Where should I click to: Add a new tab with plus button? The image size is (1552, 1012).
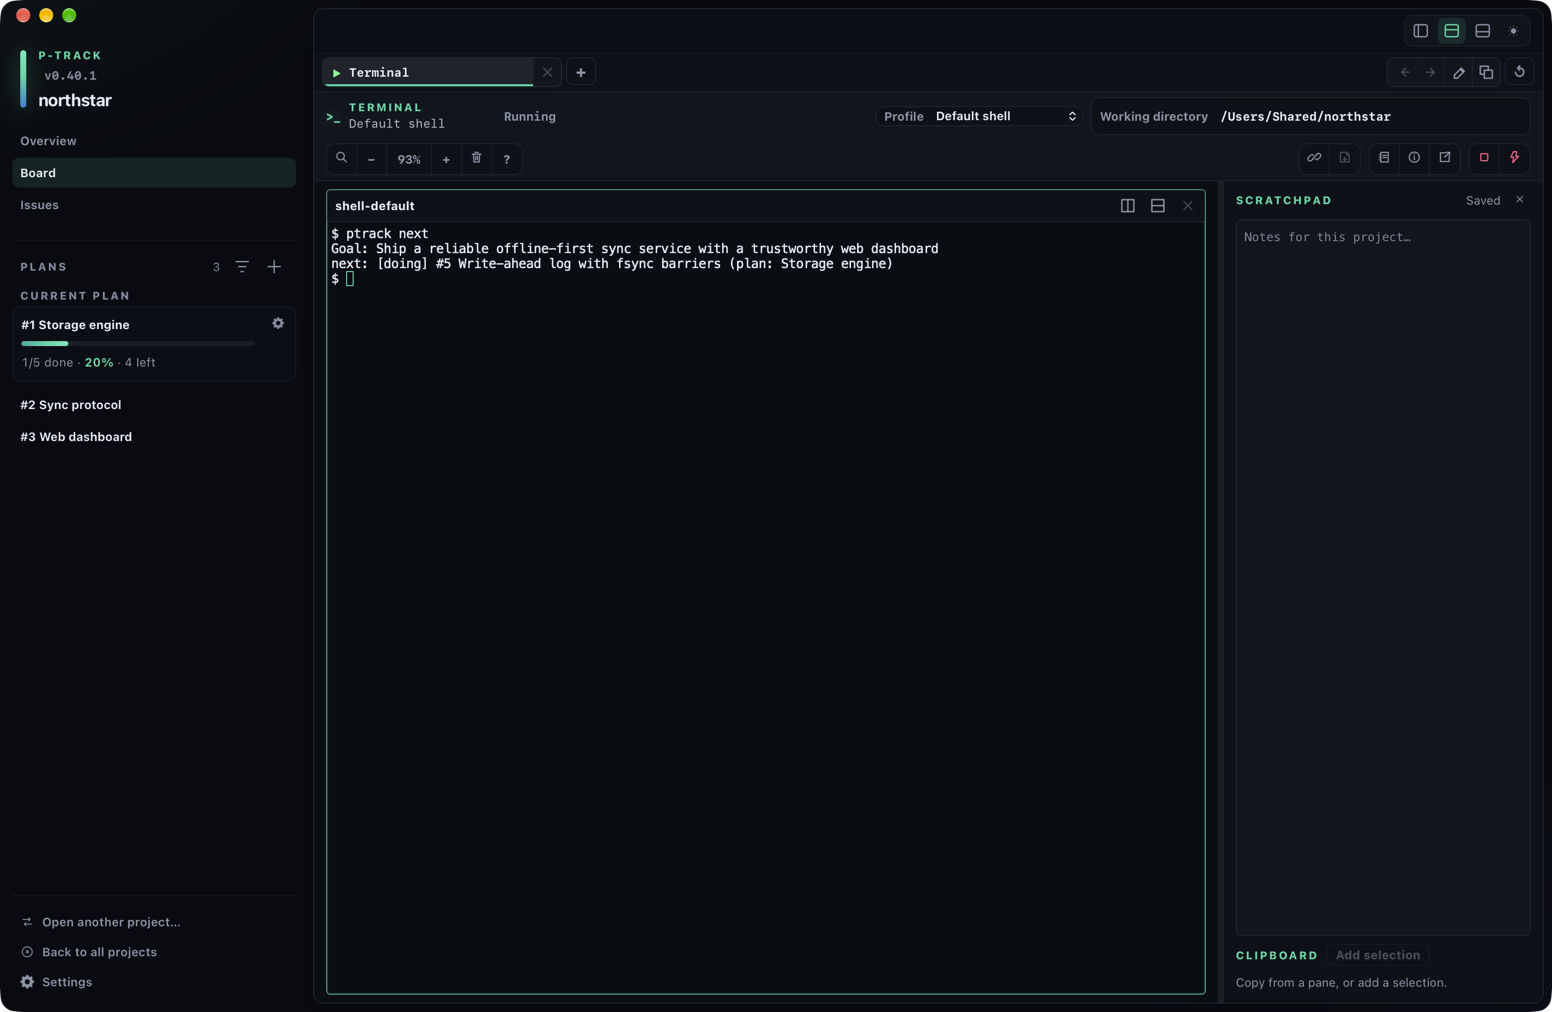581,72
